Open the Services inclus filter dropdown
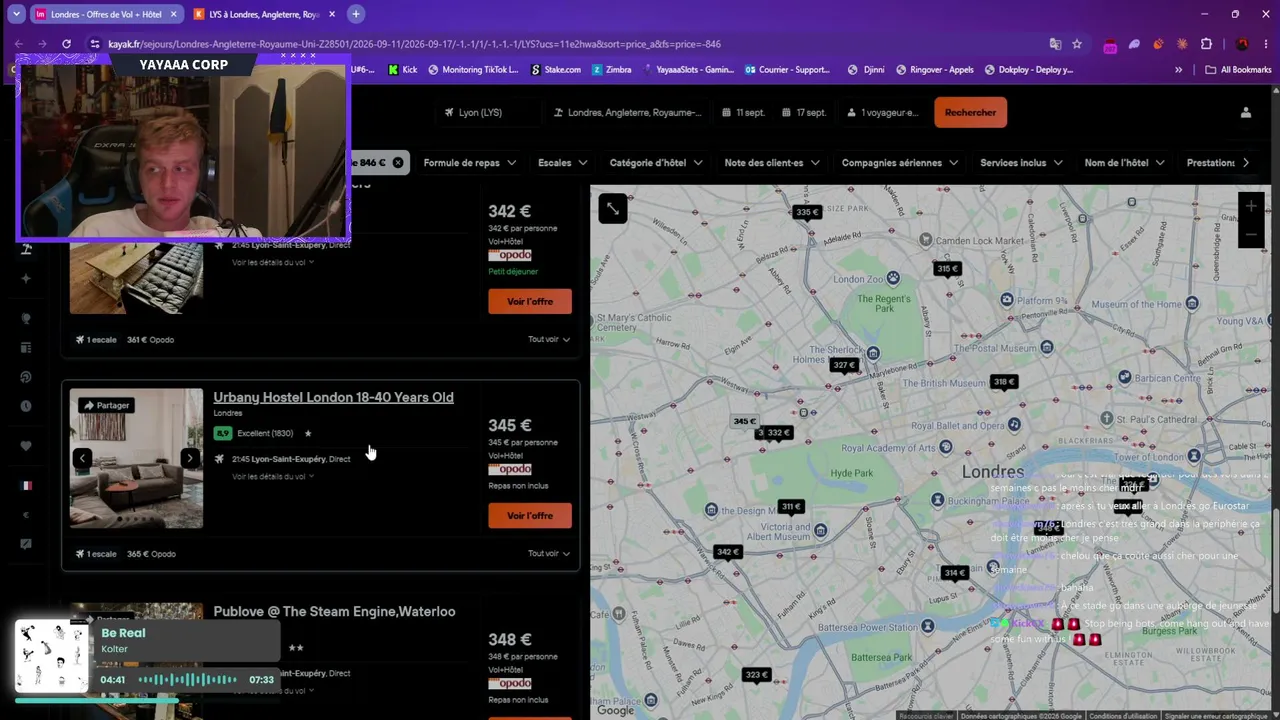The height and width of the screenshot is (720, 1280). (1022, 163)
